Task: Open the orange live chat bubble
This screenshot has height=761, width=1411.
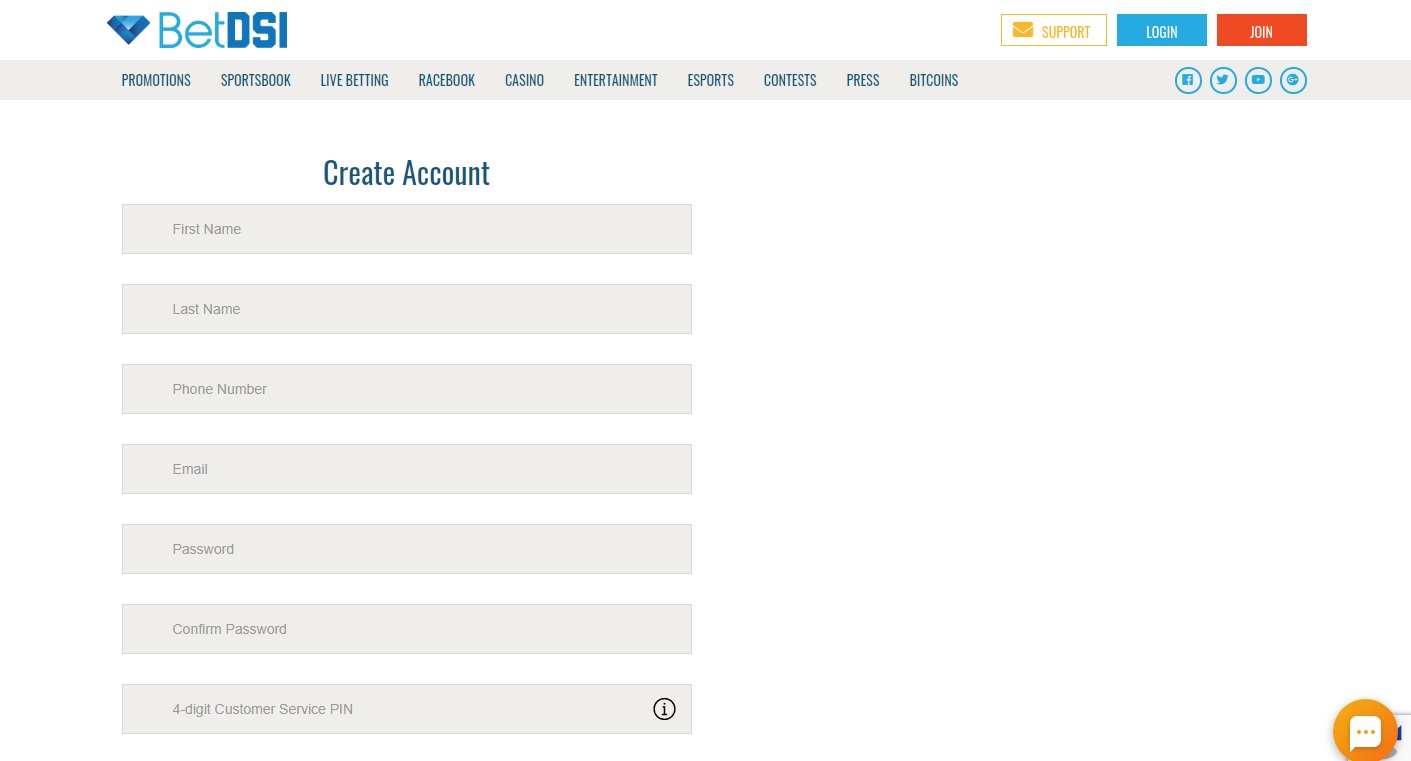Action: [x=1365, y=731]
